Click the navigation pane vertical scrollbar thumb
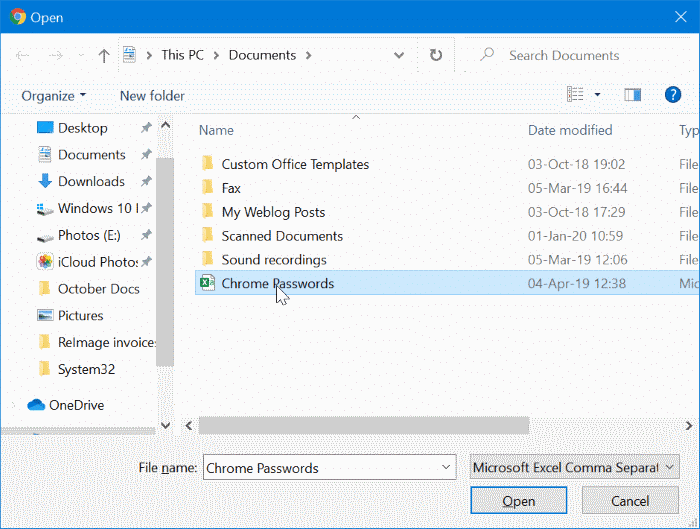Screen dimensions: 700x529 coord(165,261)
